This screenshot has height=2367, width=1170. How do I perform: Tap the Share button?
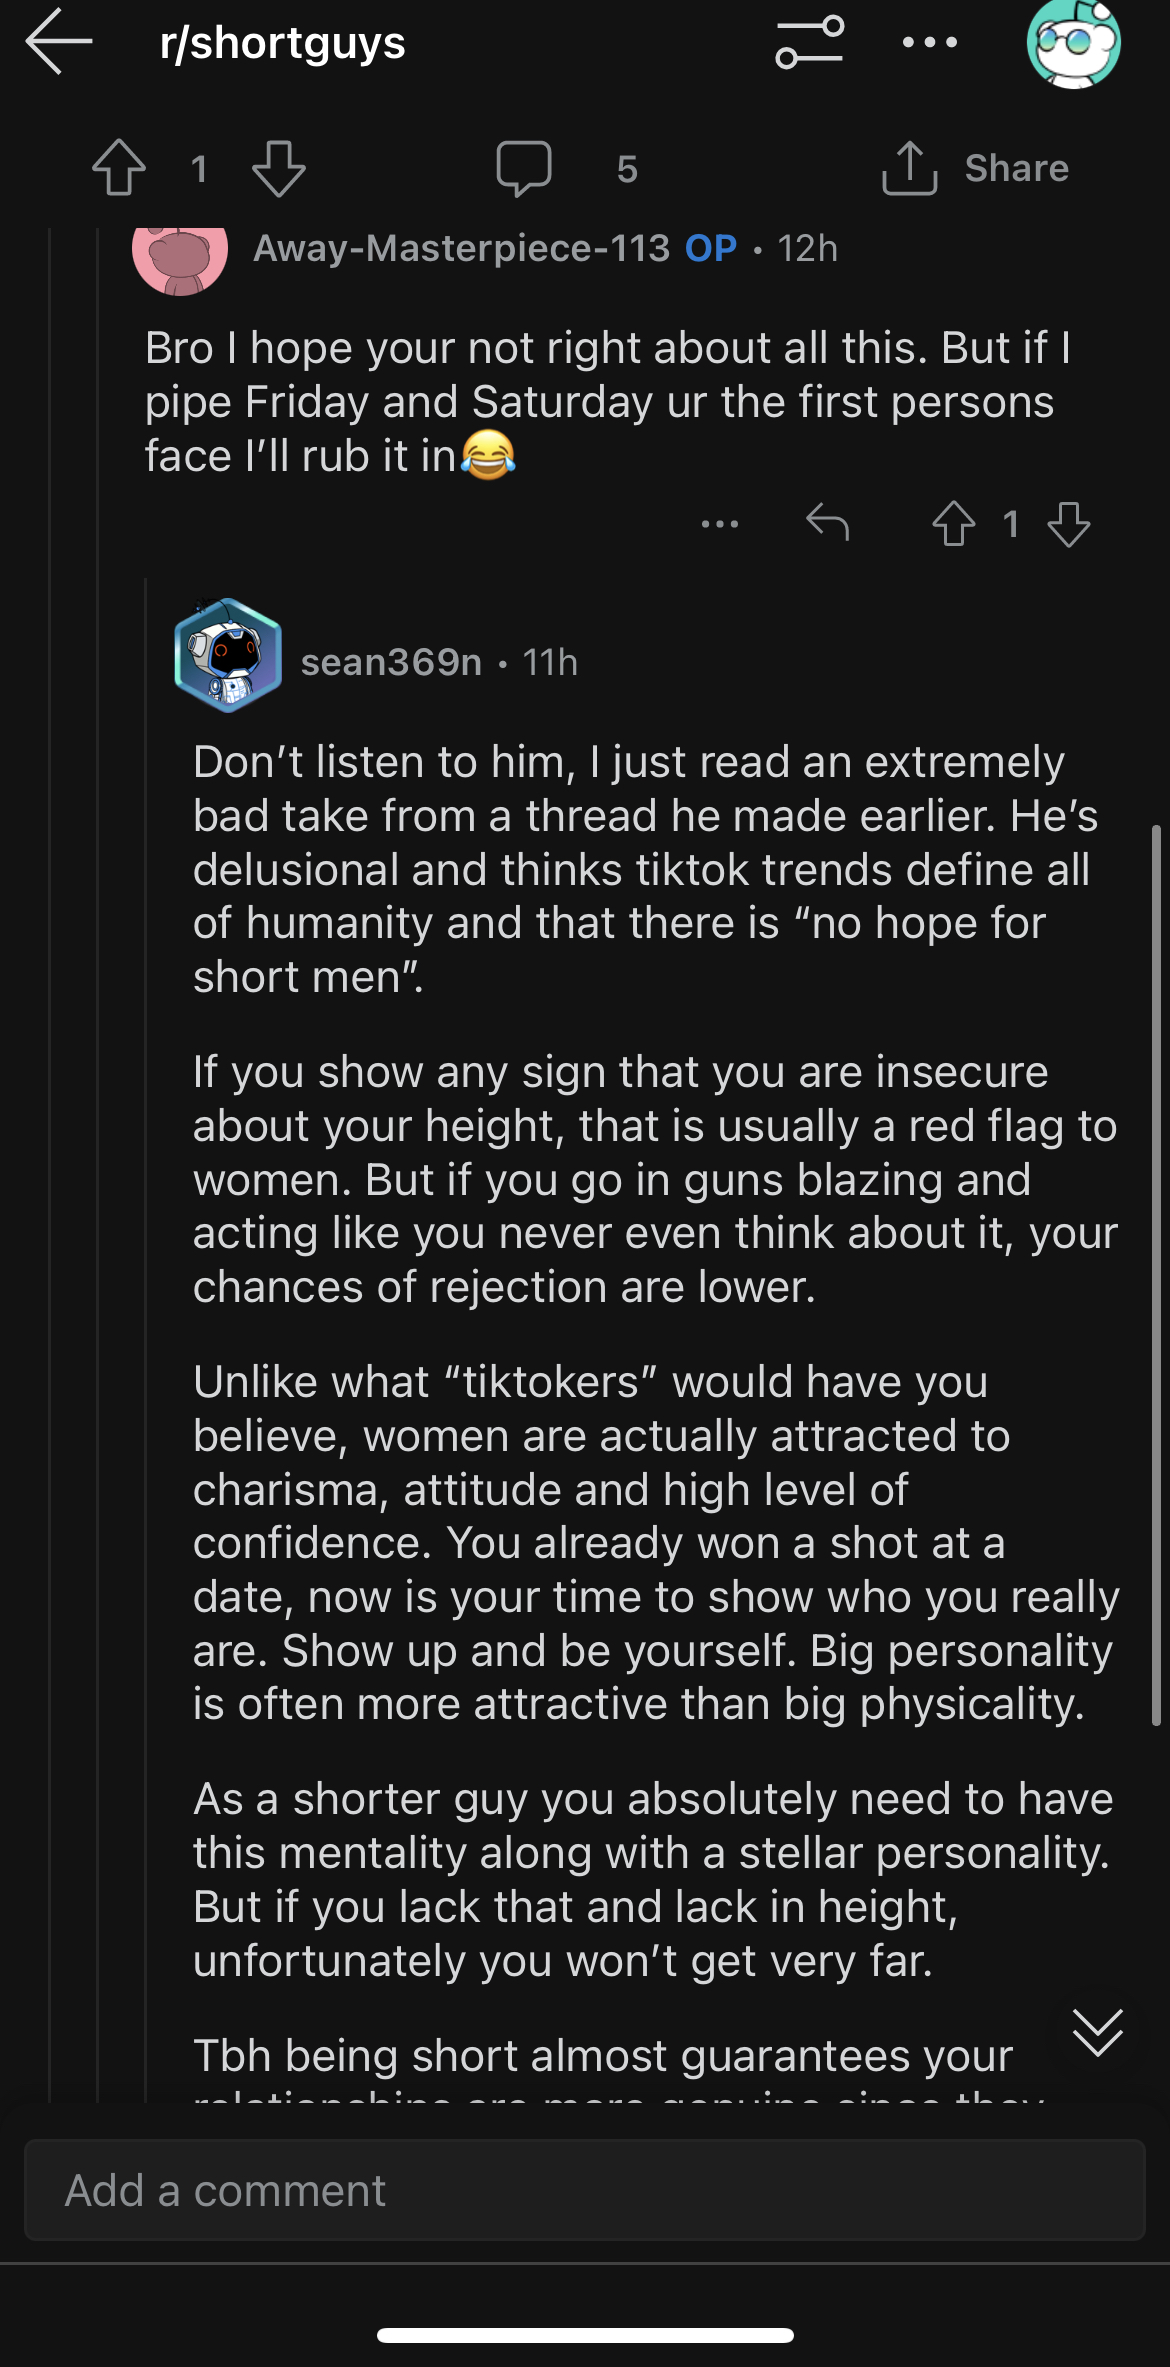(x=976, y=168)
